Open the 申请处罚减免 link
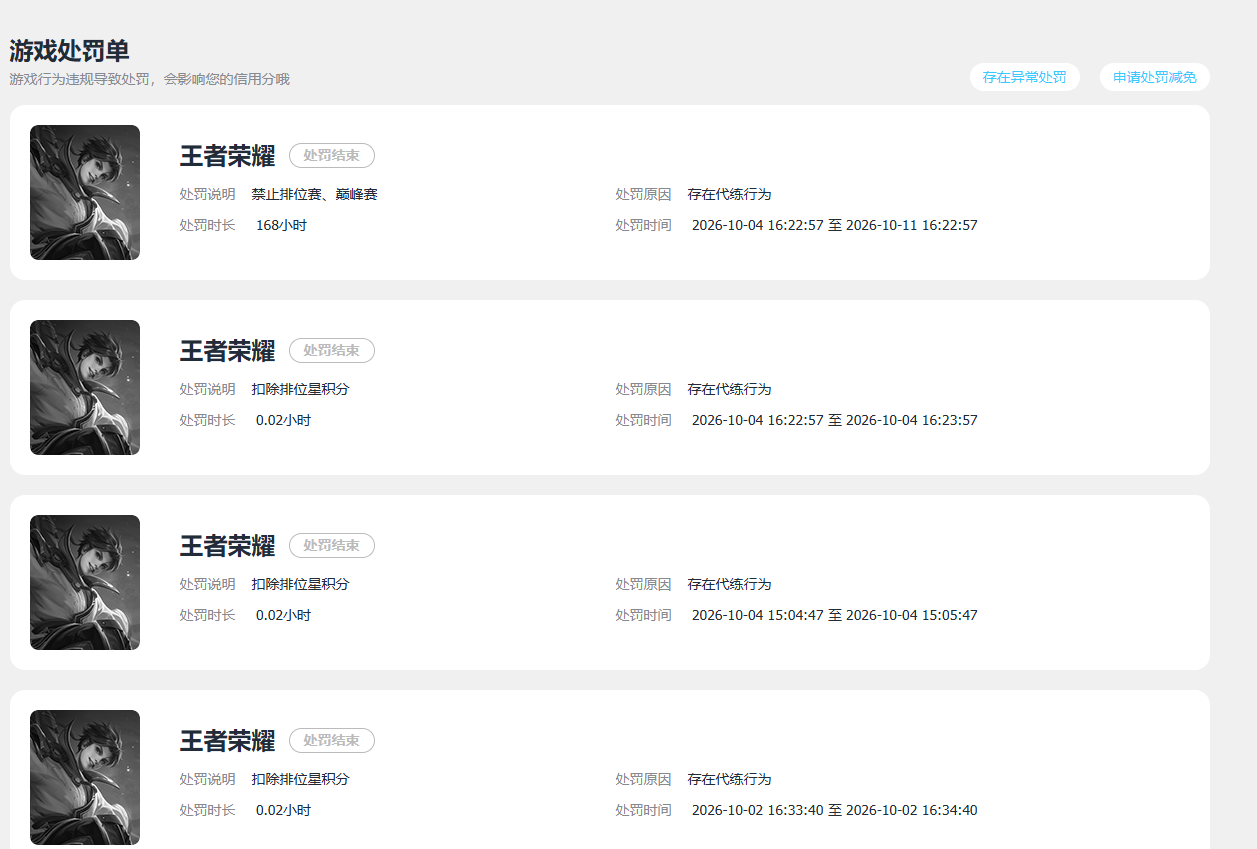 pyautogui.click(x=1155, y=77)
